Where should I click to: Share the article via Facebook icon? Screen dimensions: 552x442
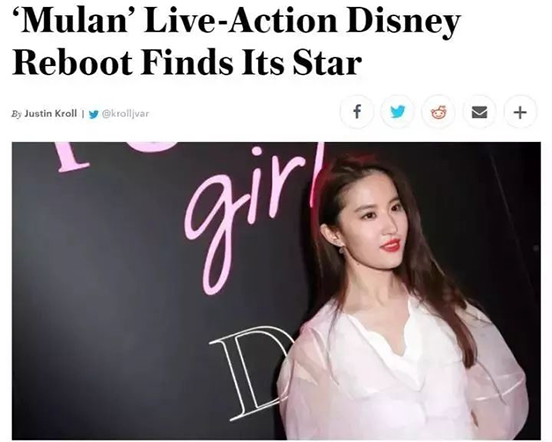coord(357,112)
